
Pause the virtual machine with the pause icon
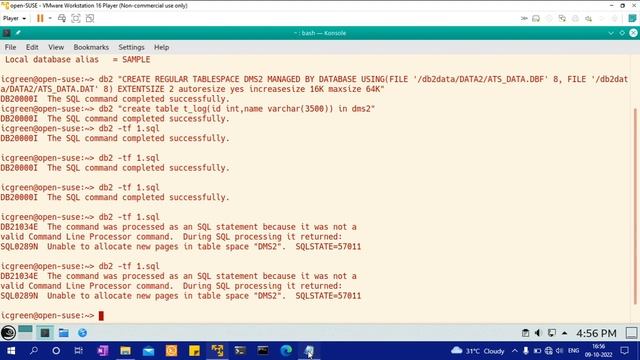pyautogui.click(x=40, y=18)
